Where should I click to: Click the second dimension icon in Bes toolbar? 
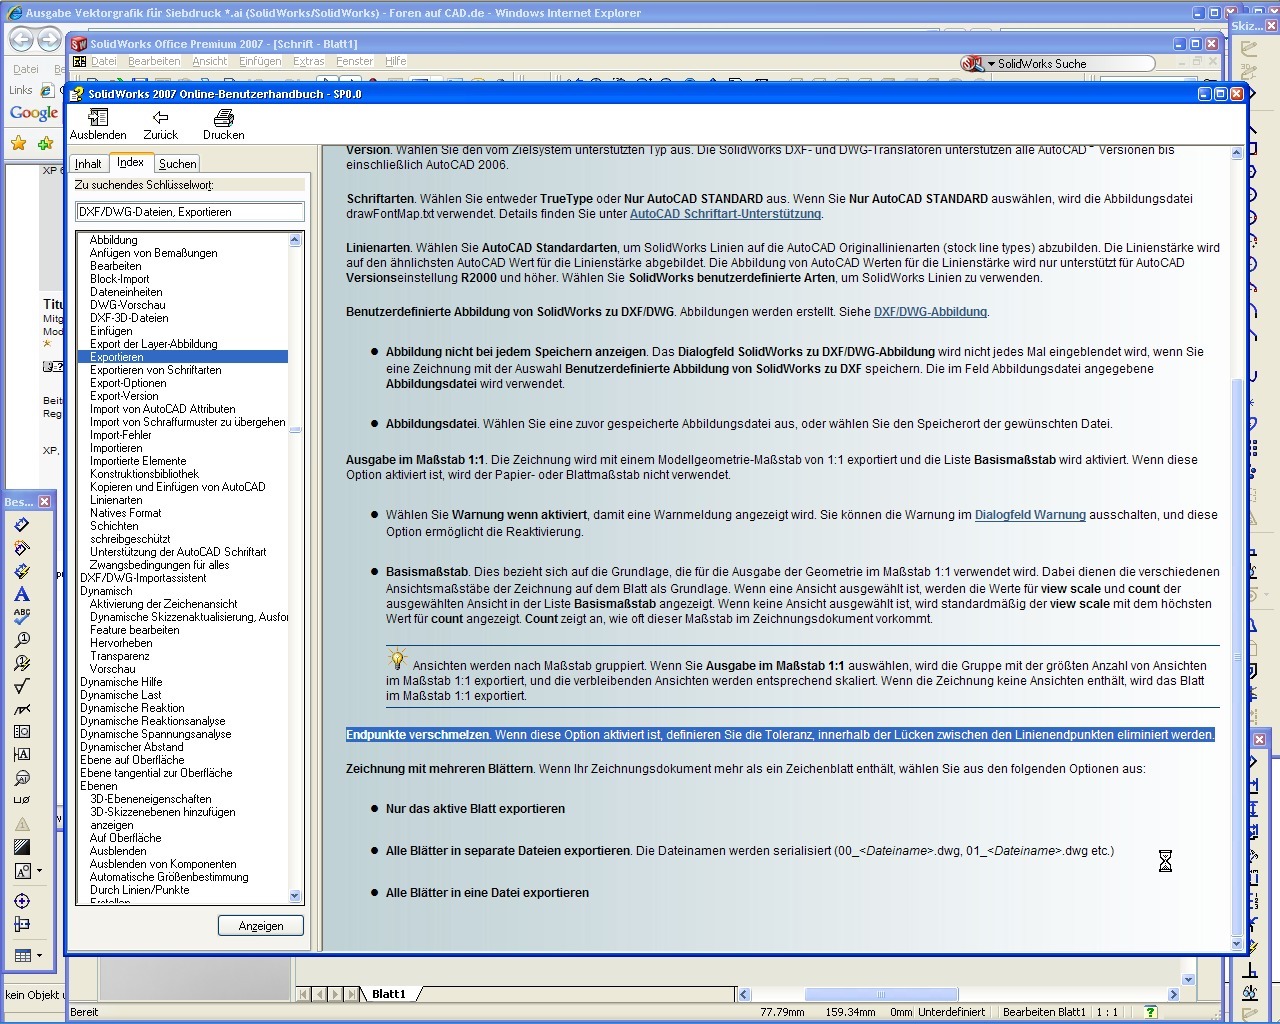pyautogui.click(x=22, y=548)
